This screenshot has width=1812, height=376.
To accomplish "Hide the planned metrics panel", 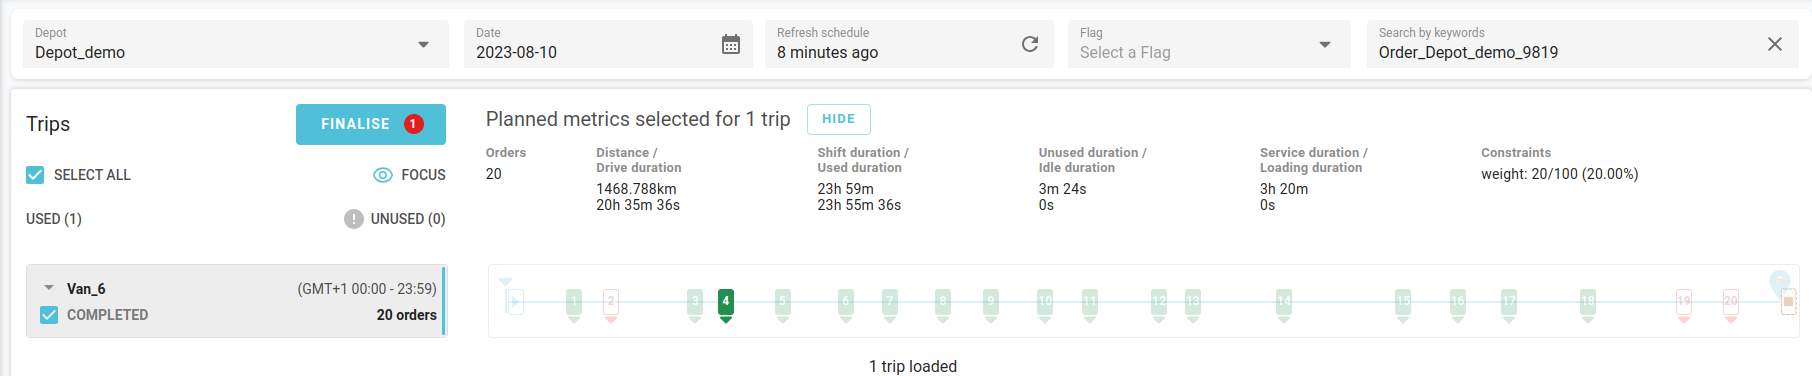I will (839, 119).
